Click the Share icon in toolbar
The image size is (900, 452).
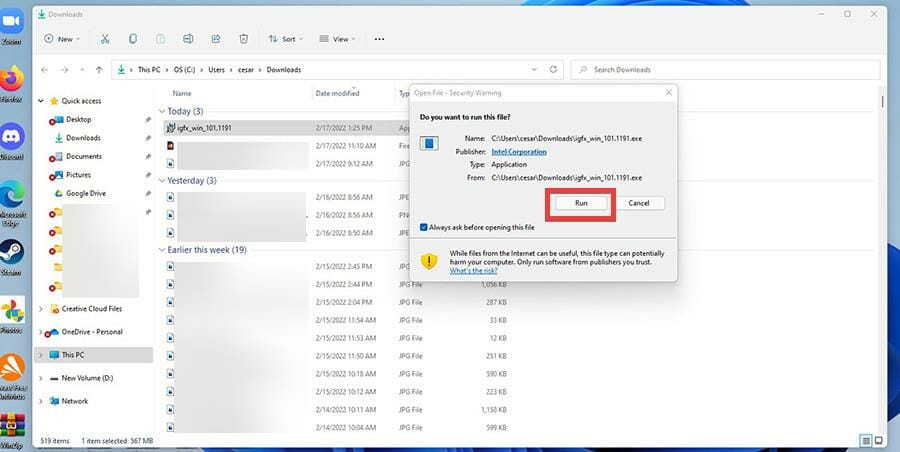[216, 39]
